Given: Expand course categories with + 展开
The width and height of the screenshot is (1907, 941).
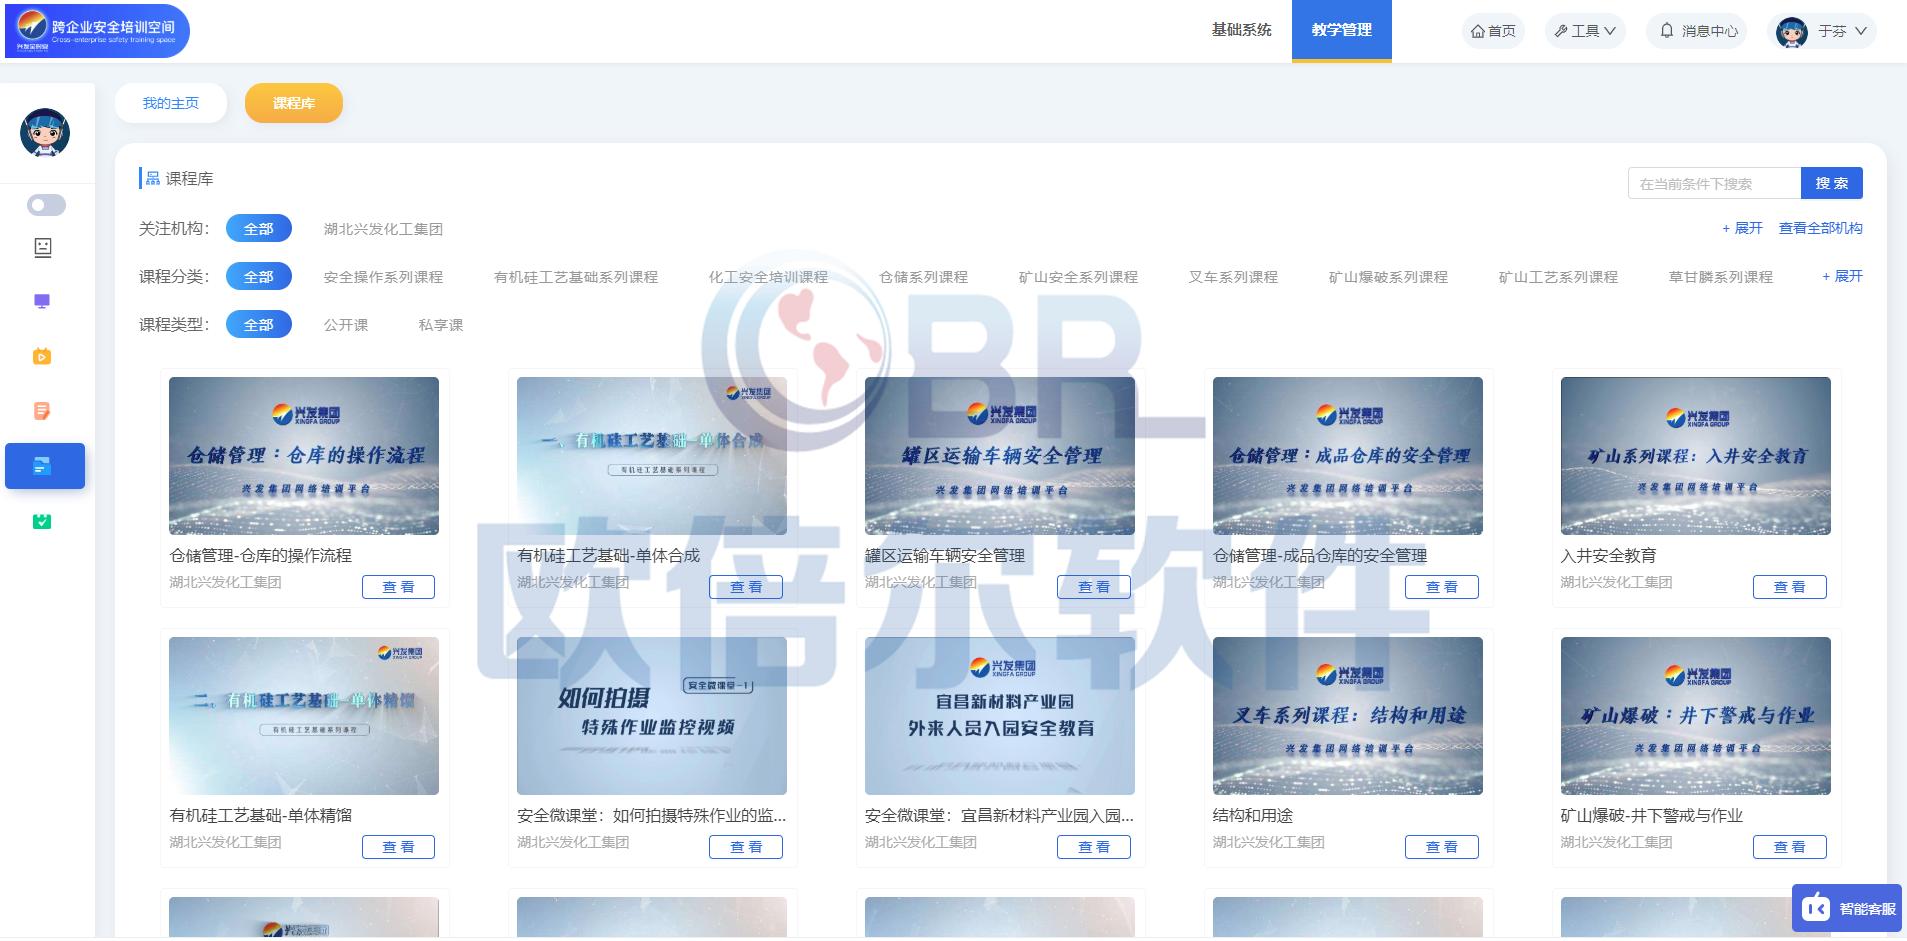Looking at the screenshot, I should point(1843,276).
